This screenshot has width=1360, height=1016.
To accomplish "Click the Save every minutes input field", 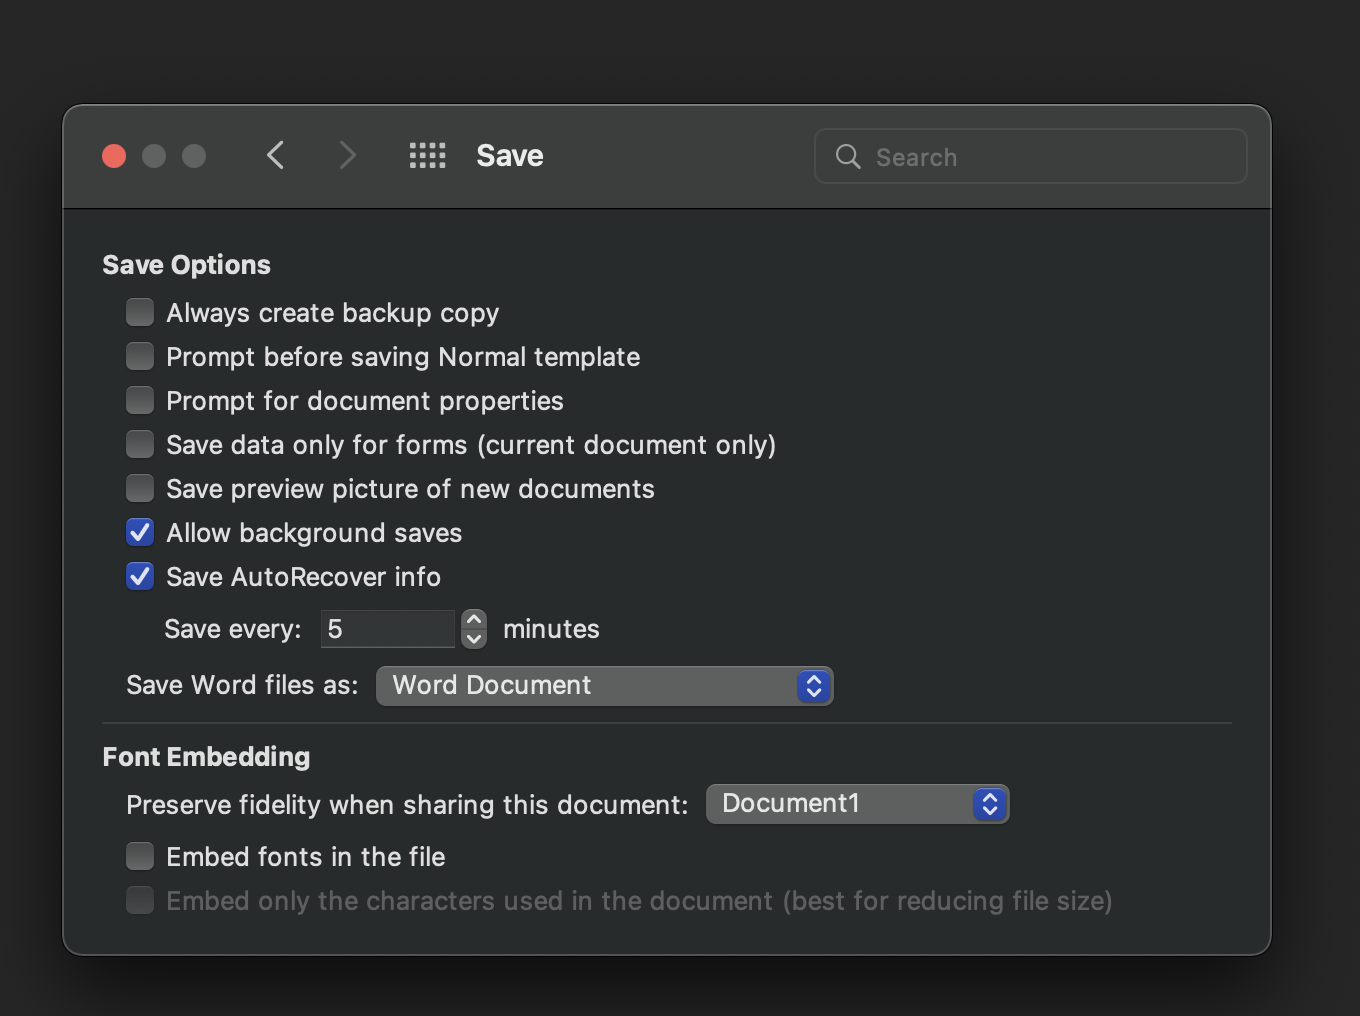I will click(388, 629).
